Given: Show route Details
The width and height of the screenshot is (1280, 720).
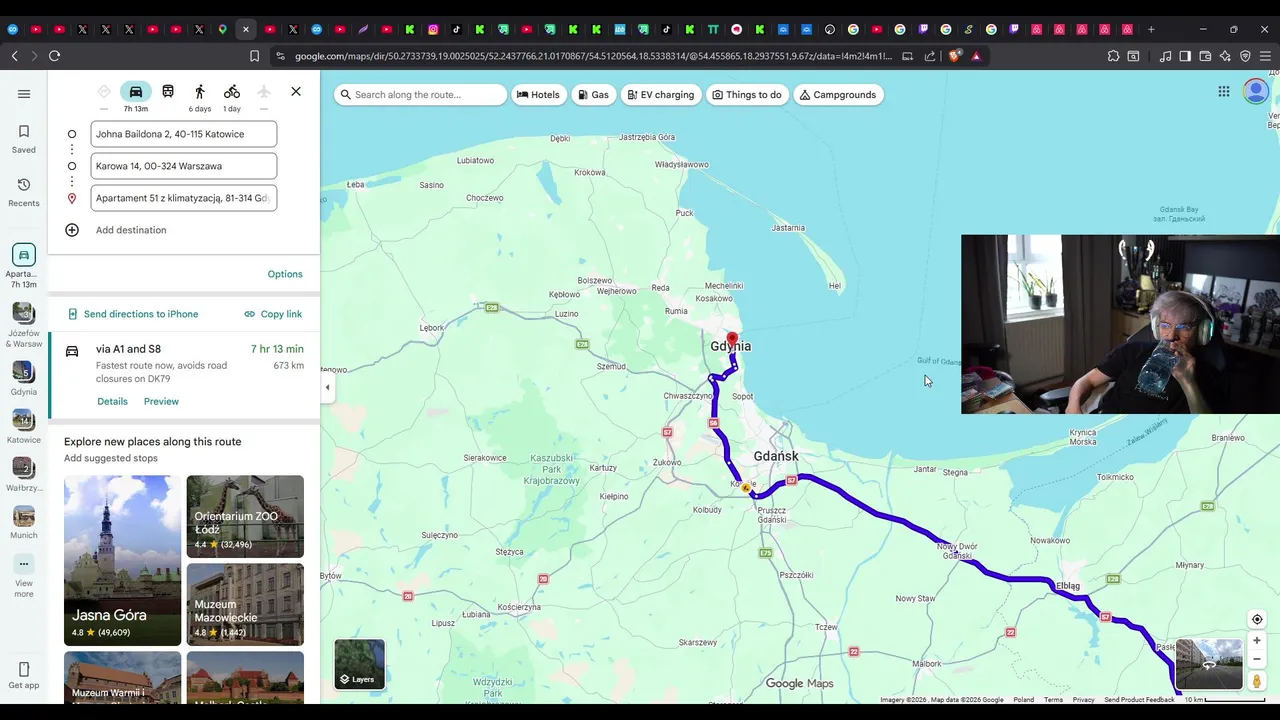Looking at the screenshot, I should (x=112, y=401).
